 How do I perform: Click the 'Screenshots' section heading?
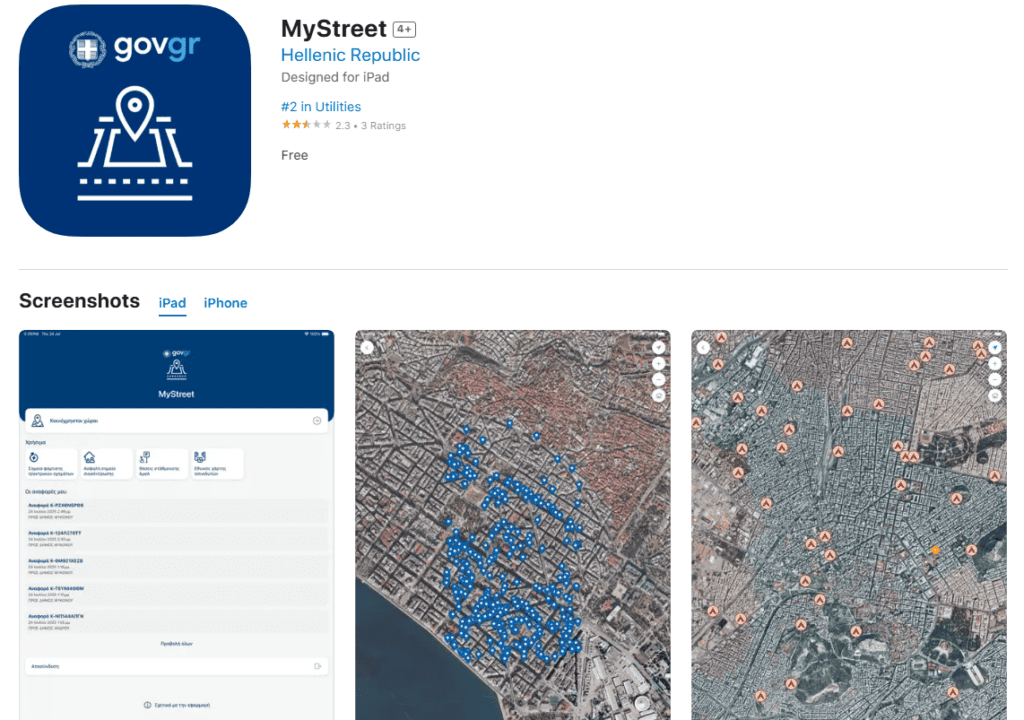79,301
